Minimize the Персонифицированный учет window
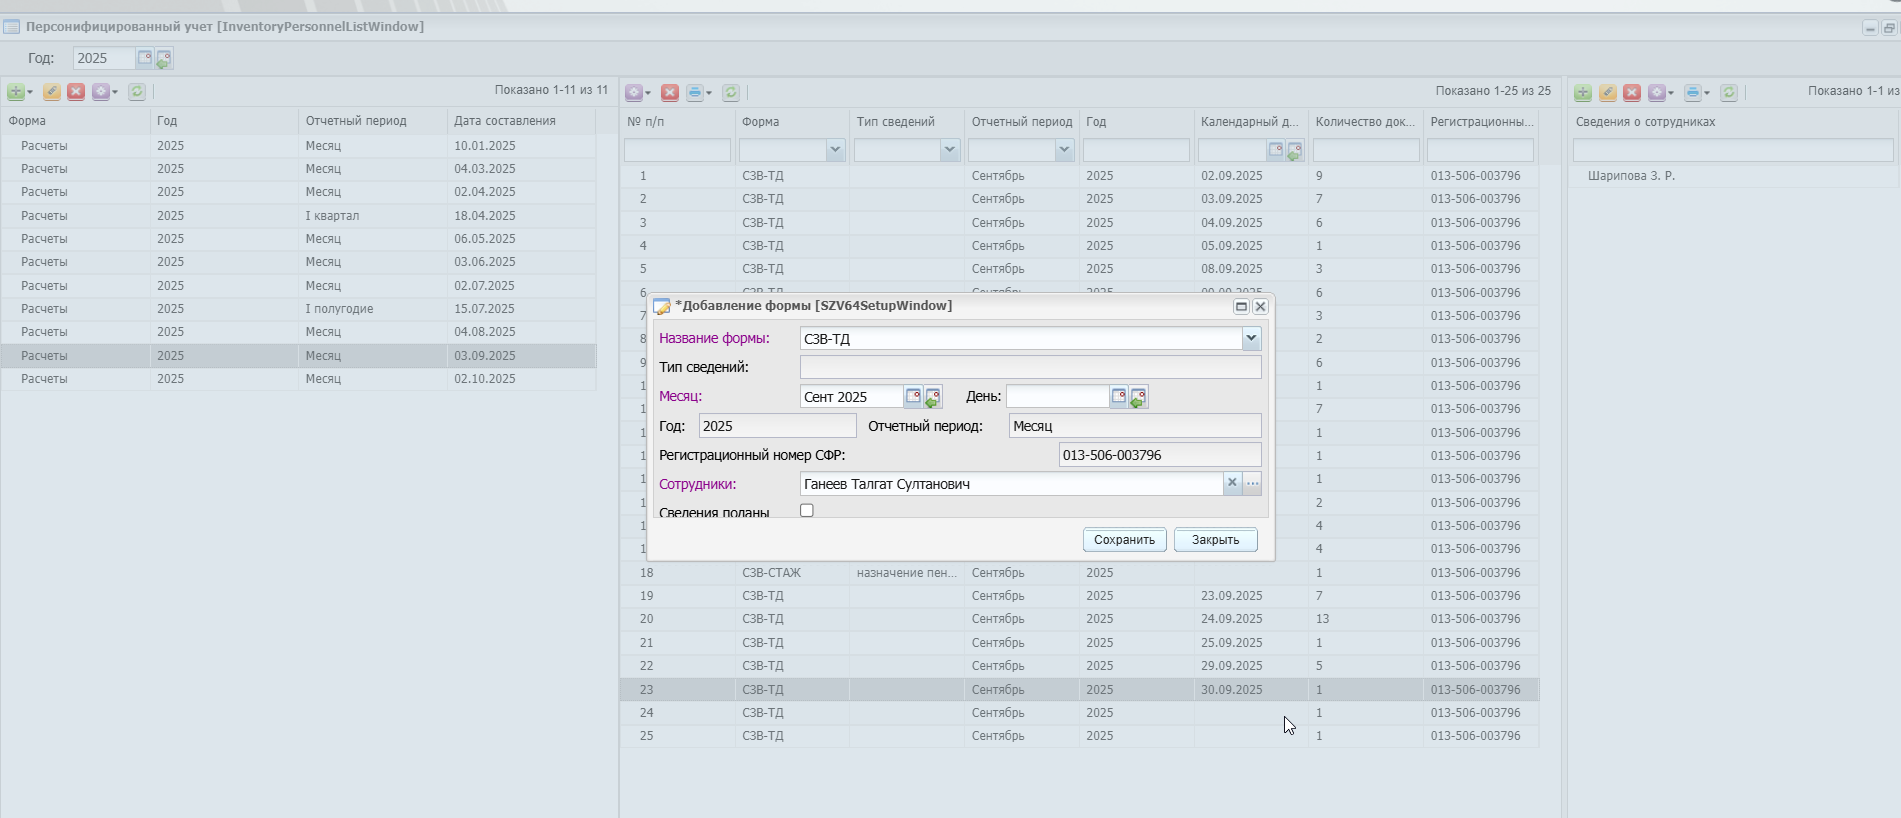This screenshot has height=818, width=1901. point(1870,28)
